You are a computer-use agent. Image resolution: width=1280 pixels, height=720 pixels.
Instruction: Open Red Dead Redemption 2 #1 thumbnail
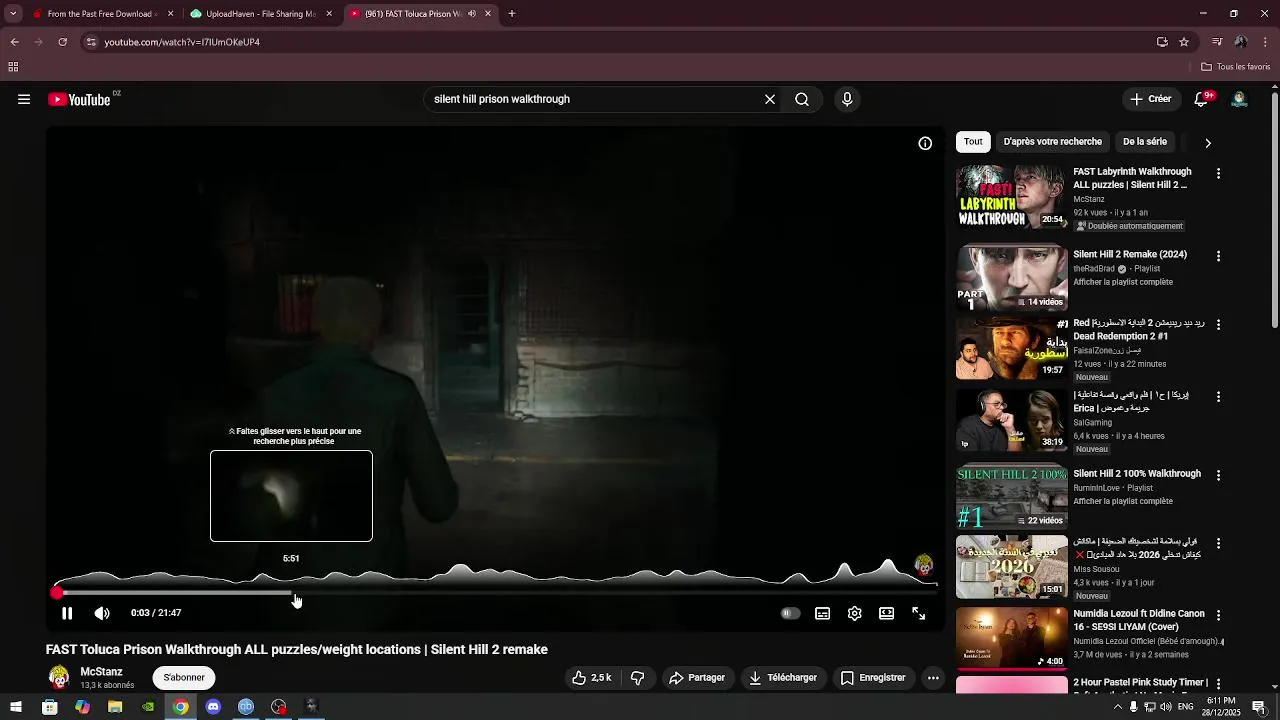click(1012, 348)
